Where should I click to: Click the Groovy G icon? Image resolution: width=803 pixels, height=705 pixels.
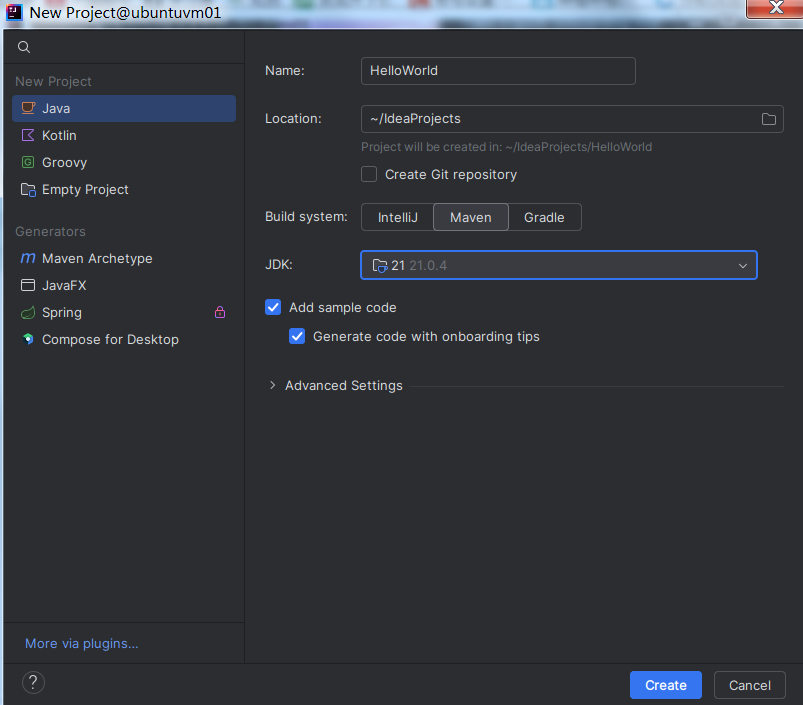tap(28, 162)
